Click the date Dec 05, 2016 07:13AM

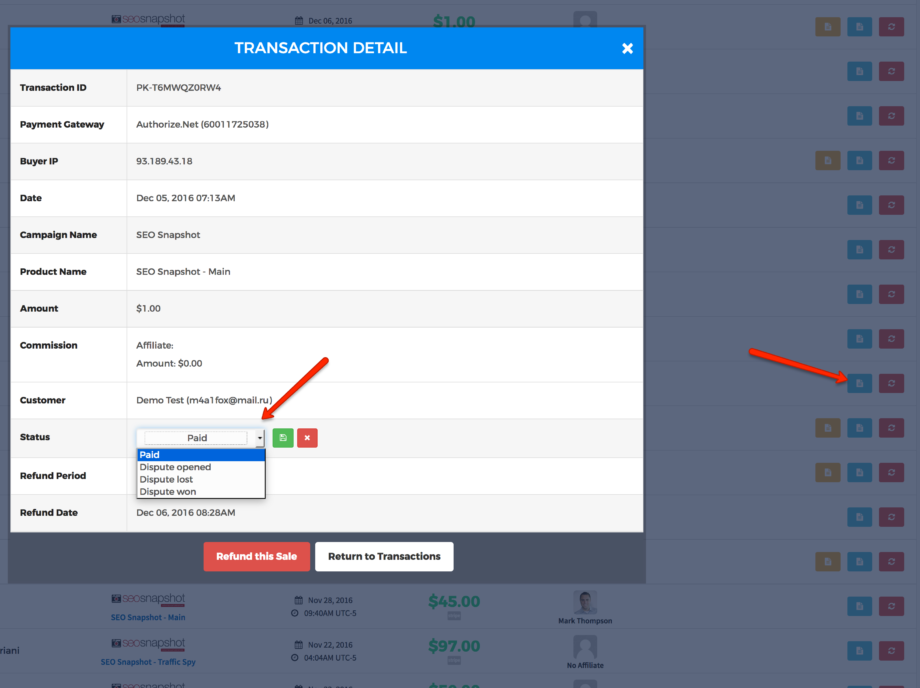pyautogui.click(x=185, y=198)
